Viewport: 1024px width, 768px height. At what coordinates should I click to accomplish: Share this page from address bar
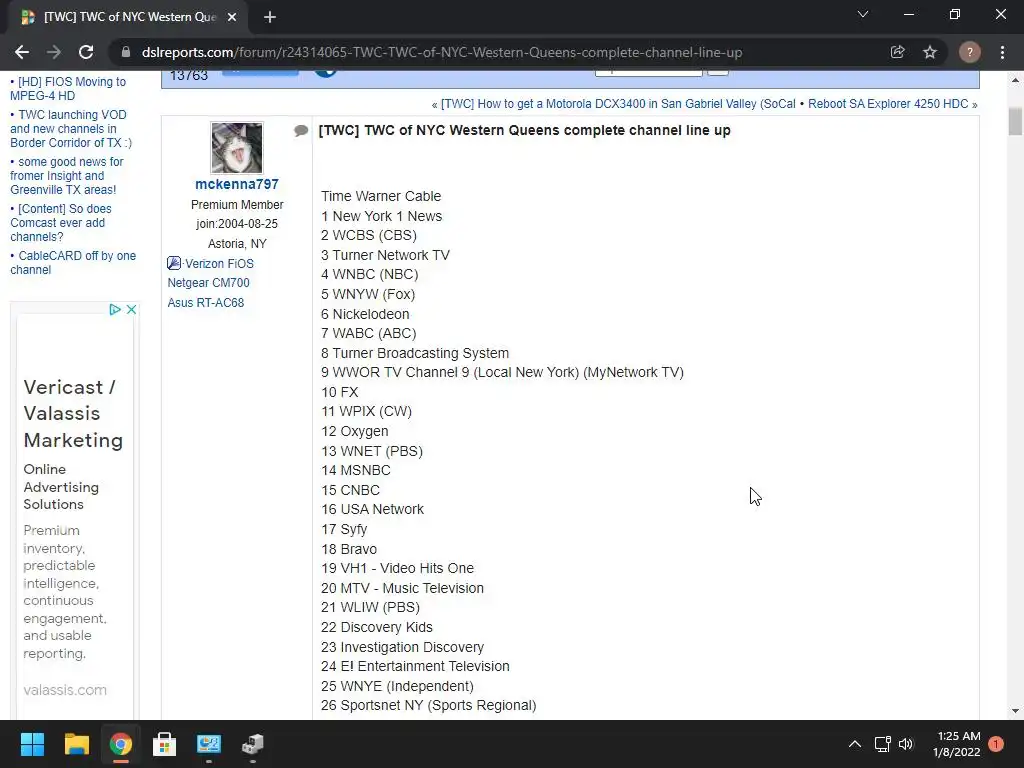[x=897, y=52]
